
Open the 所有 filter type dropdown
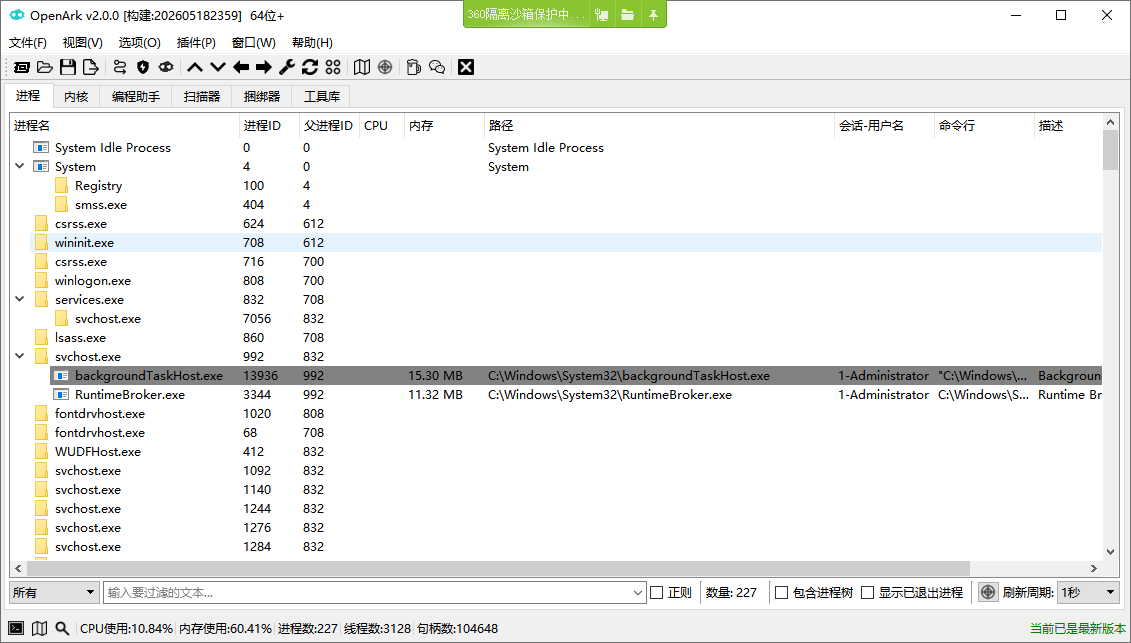pos(54,592)
